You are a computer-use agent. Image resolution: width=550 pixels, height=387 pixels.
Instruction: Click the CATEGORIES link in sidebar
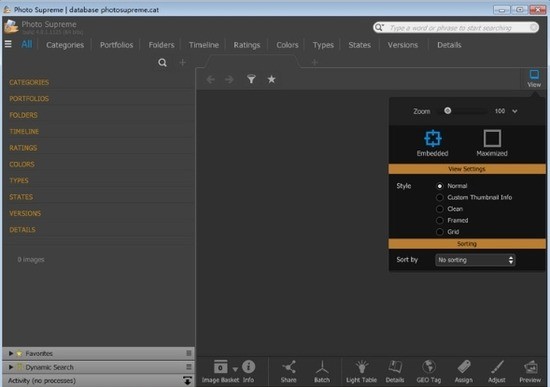click(29, 82)
